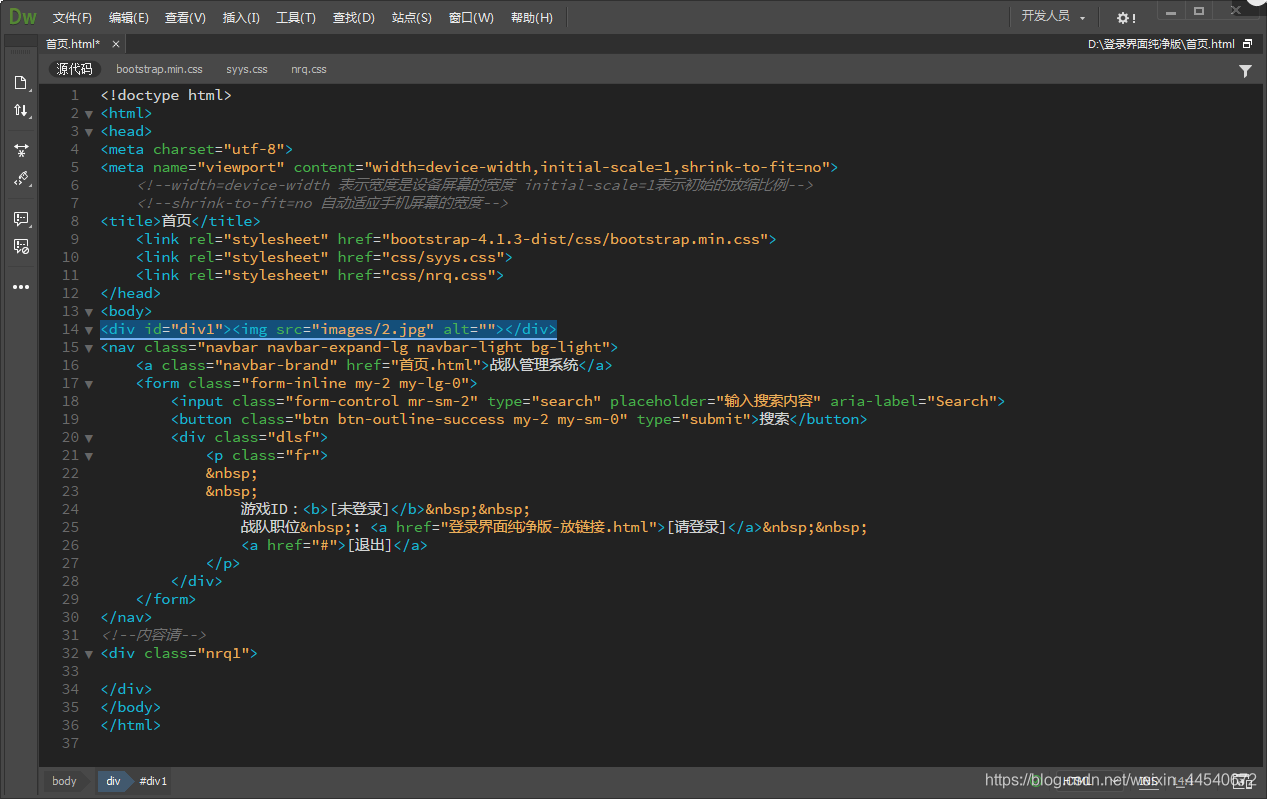Open the 开发人员 workspace dropdown
Viewport: 1267px width, 799px height.
tap(1053, 17)
